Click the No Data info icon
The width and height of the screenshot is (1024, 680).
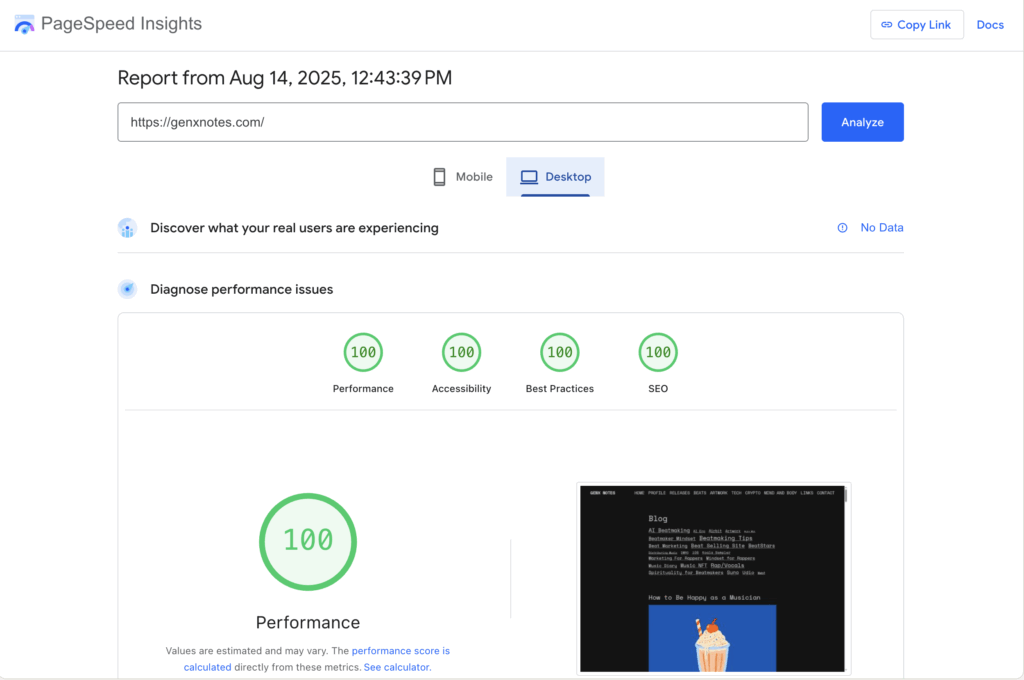point(842,228)
